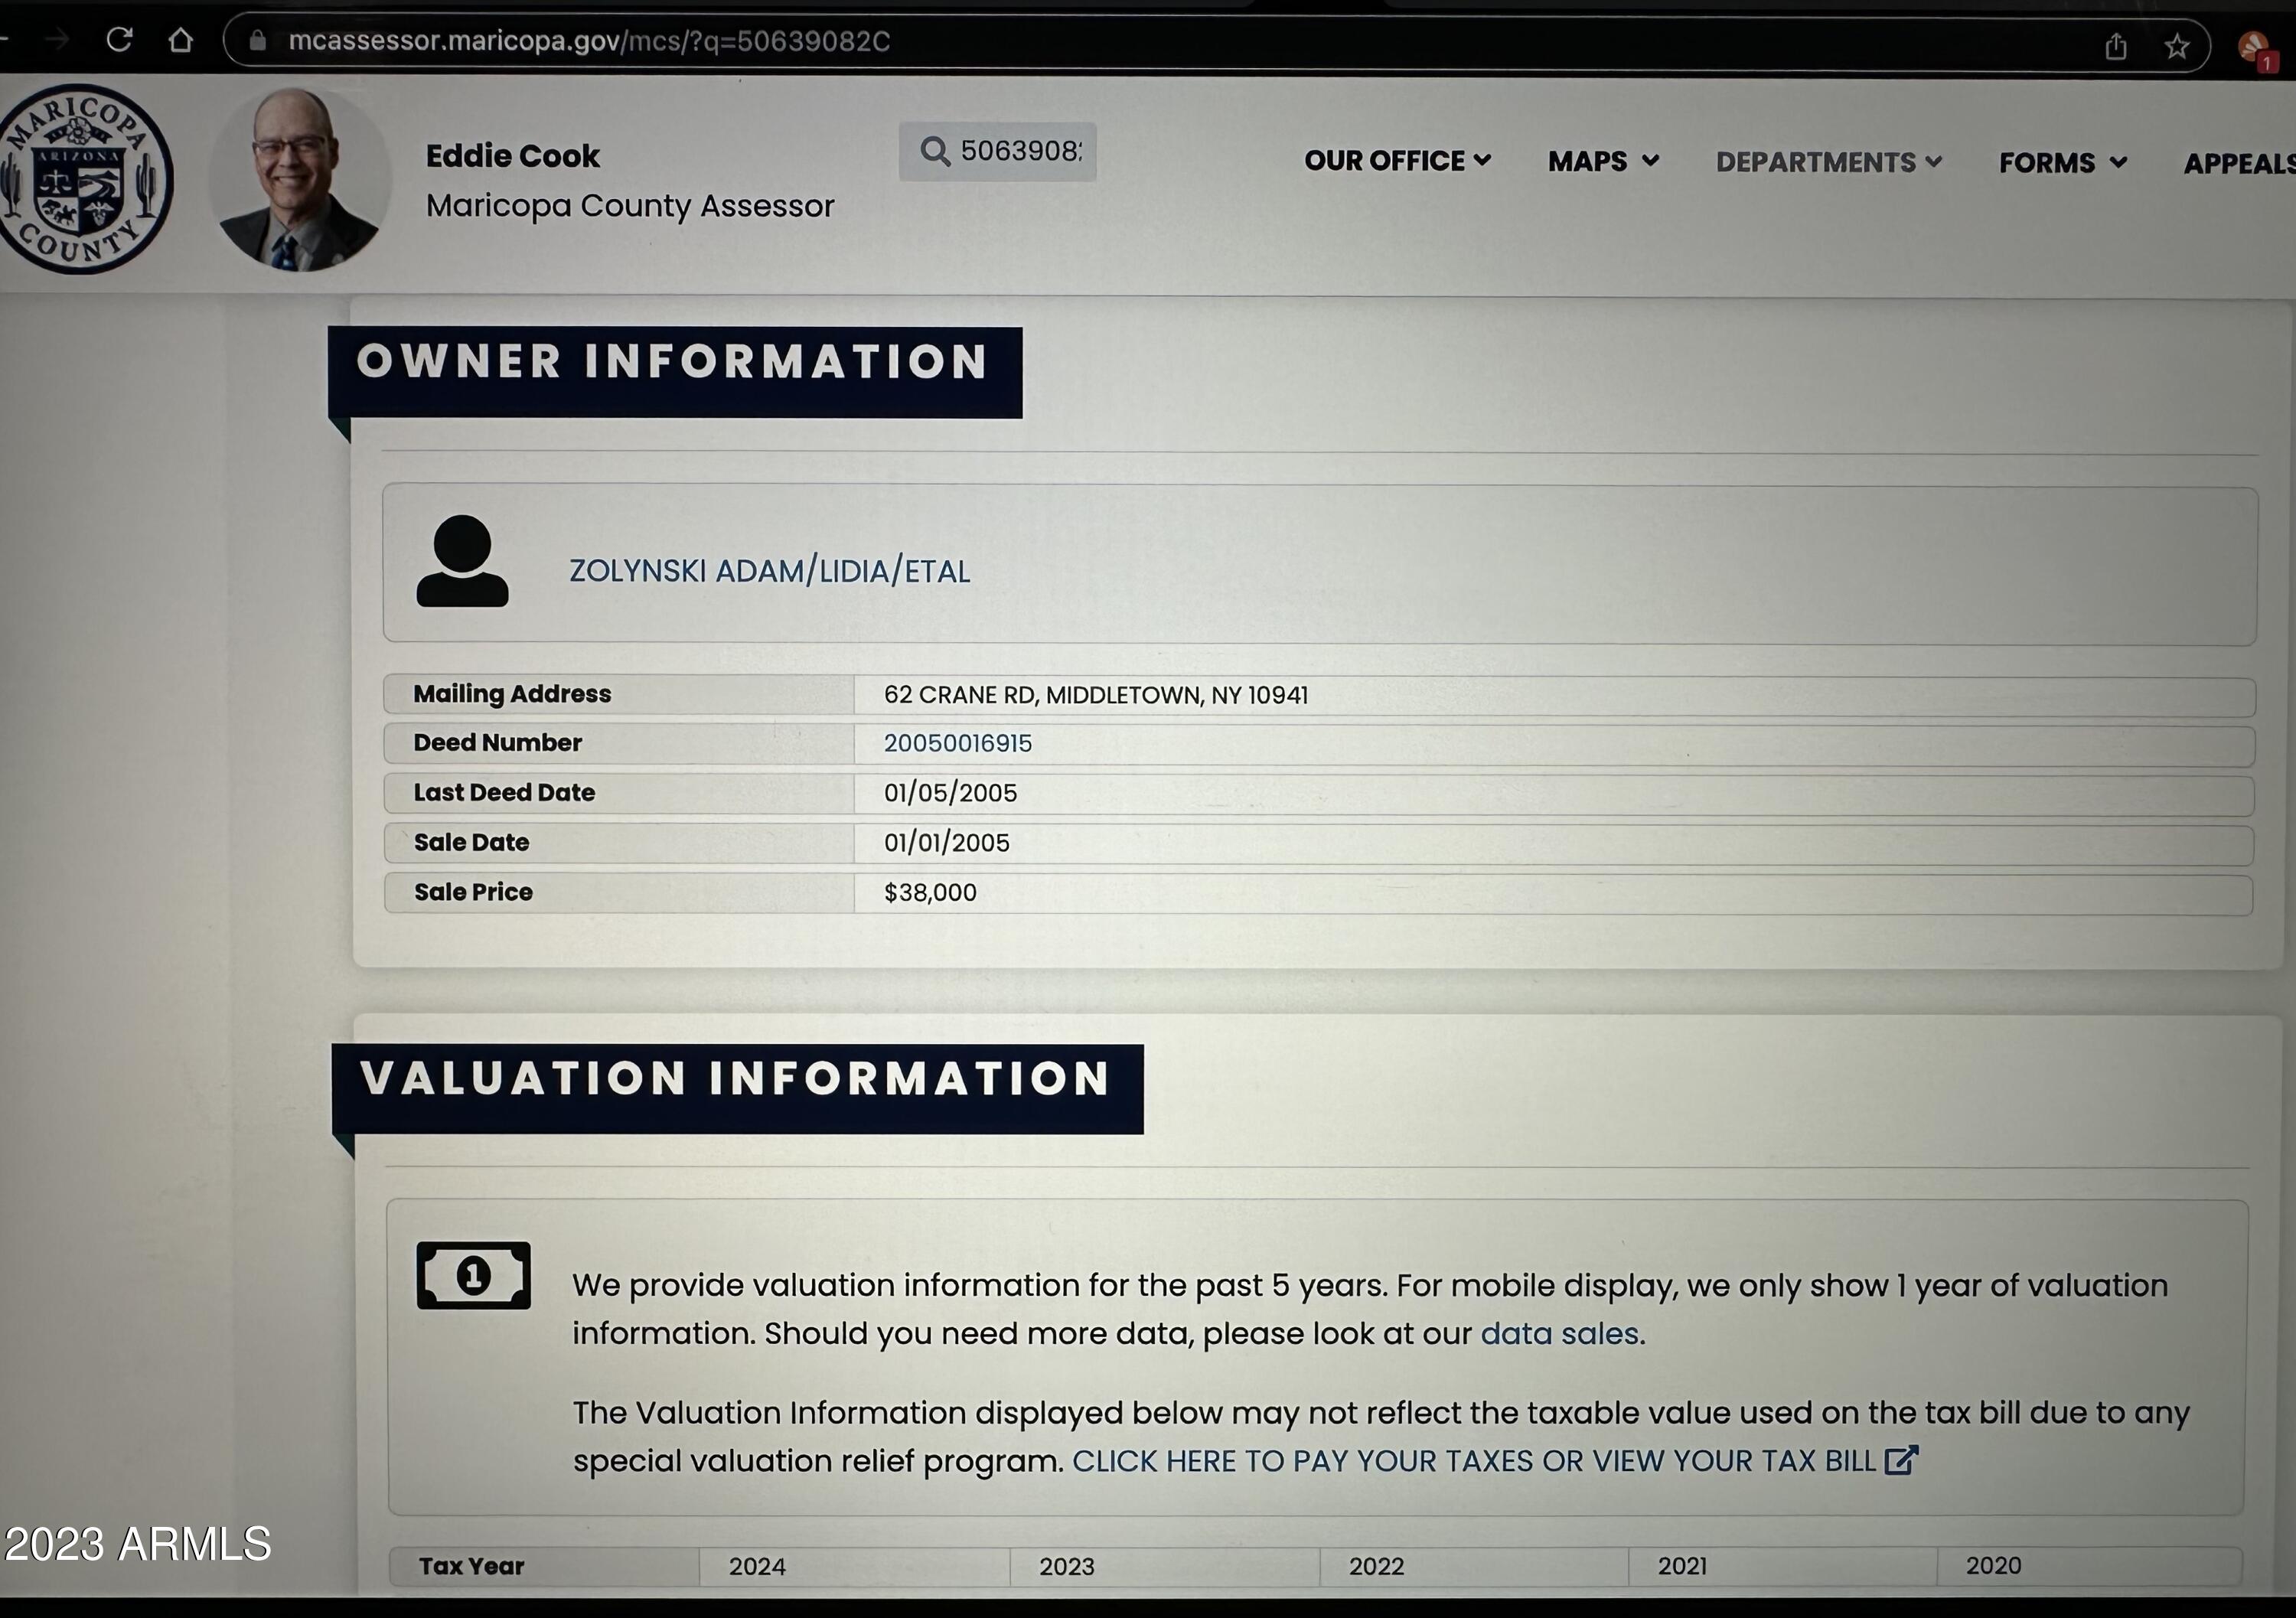The width and height of the screenshot is (2296, 1618).
Task: Click the address bar URL
Action: click(x=589, y=41)
